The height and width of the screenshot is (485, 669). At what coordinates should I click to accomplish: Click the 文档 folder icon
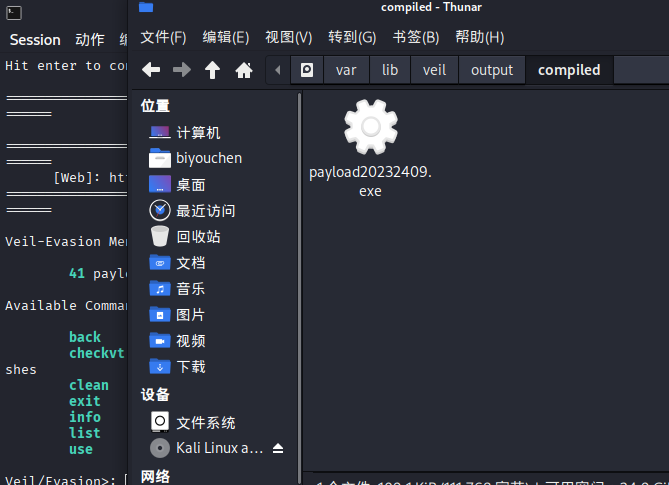coord(160,262)
